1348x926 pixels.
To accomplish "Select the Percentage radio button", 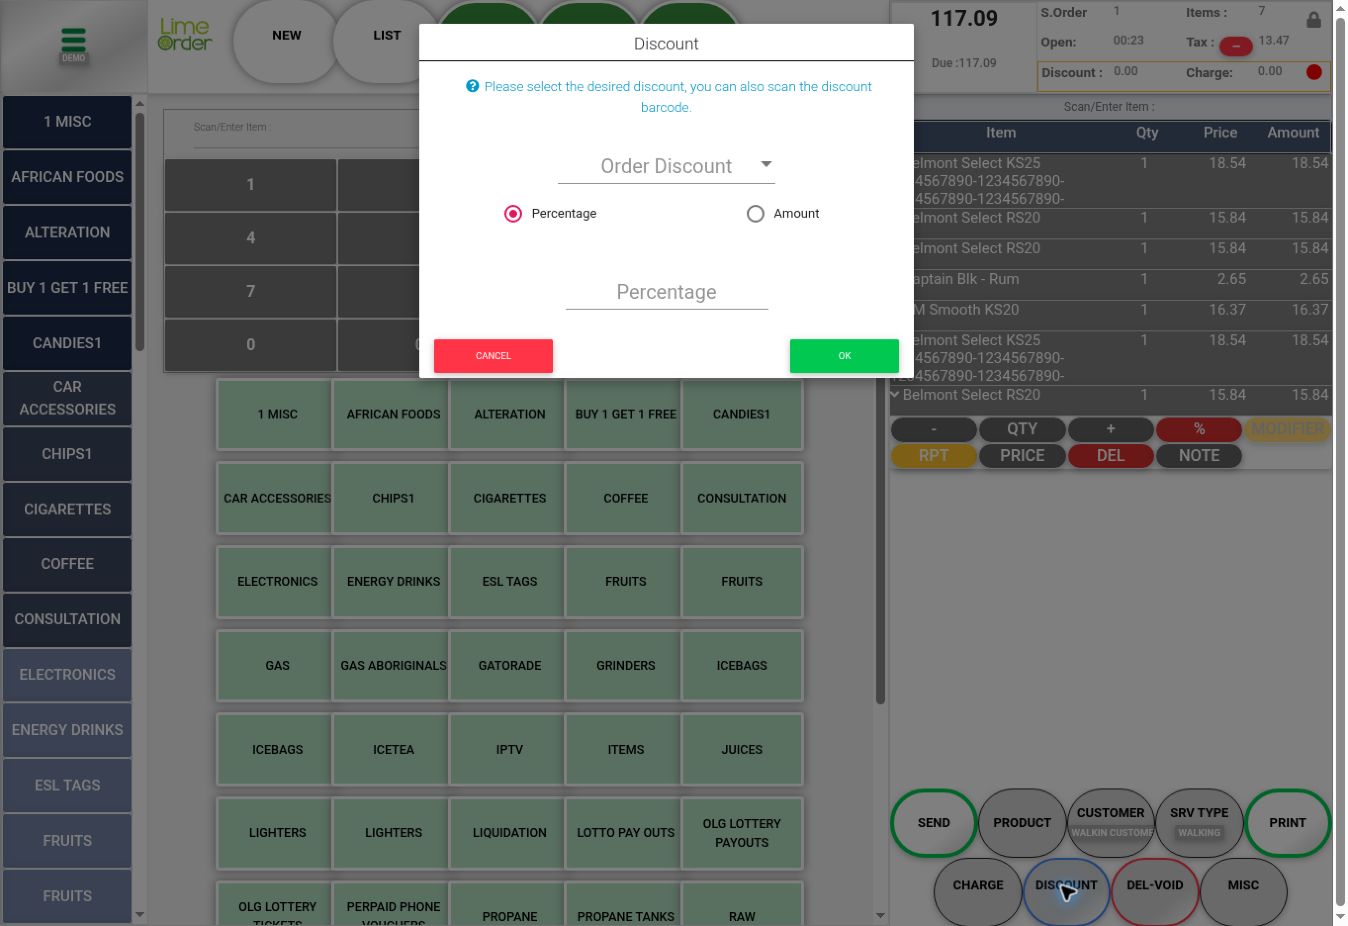I will coord(513,214).
